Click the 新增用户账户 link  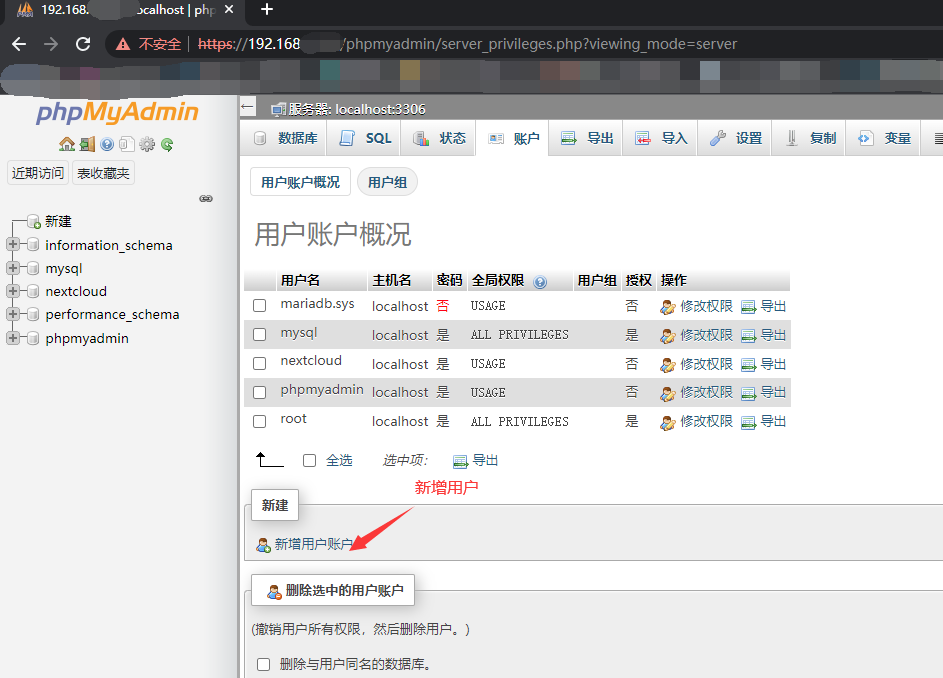tap(313, 544)
